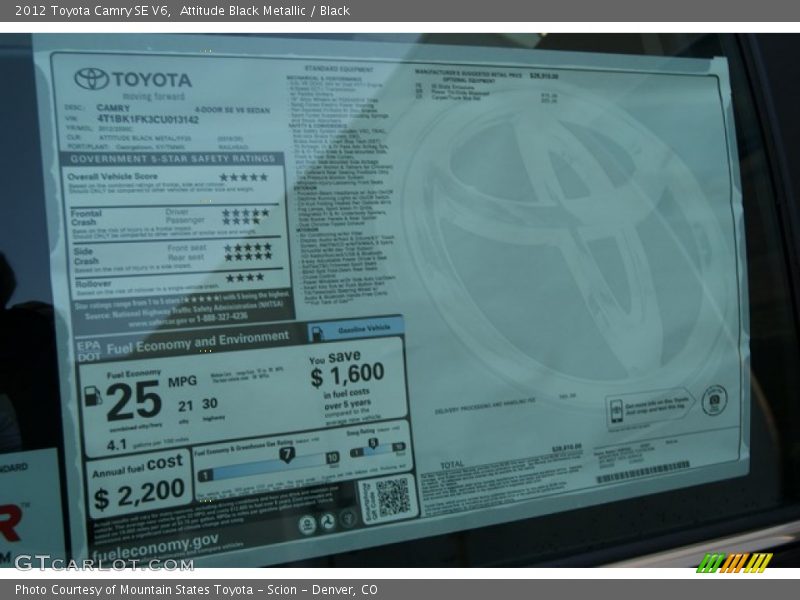This screenshot has height=600, width=800.
Task: Click the Government 5-Star Safety Ratings header
Action: pos(173,159)
